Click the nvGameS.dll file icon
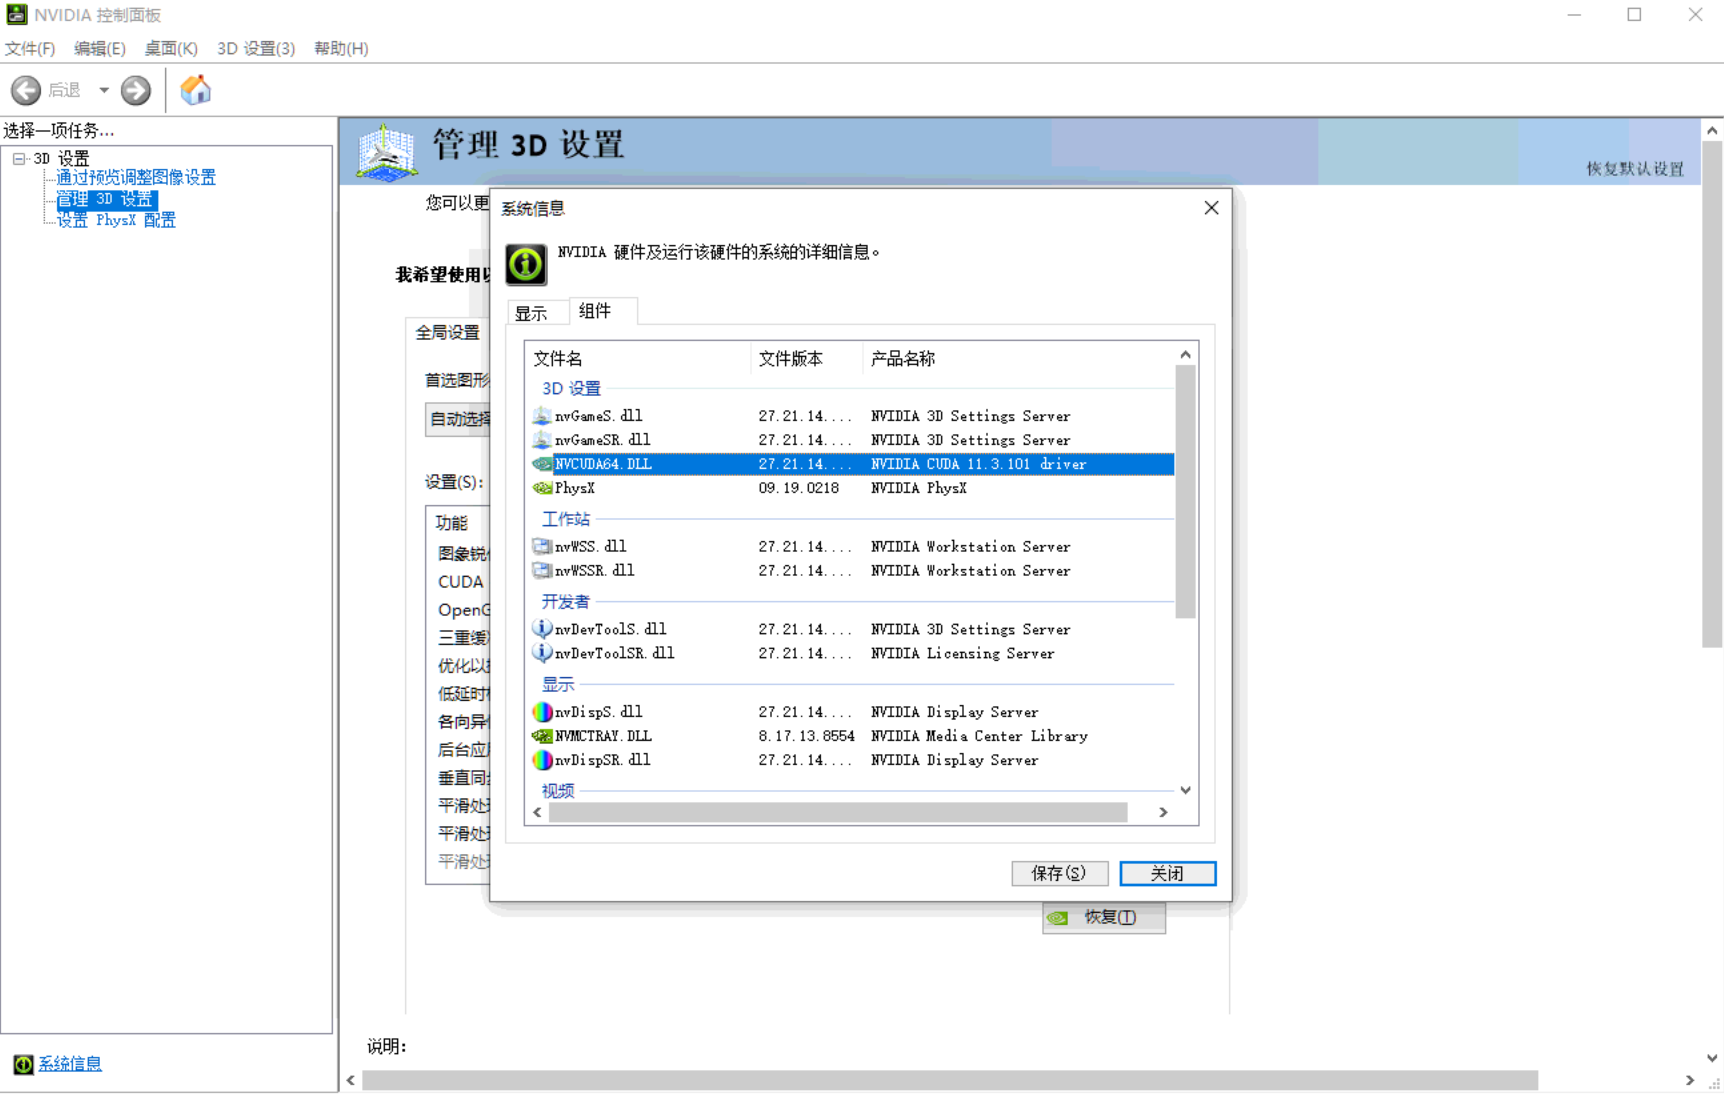 click(x=542, y=416)
